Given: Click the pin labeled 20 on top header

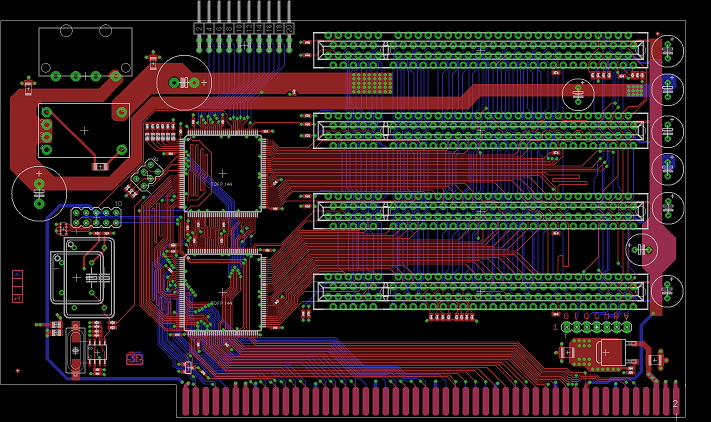Looking at the screenshot, I should click(x=289, y=28).
